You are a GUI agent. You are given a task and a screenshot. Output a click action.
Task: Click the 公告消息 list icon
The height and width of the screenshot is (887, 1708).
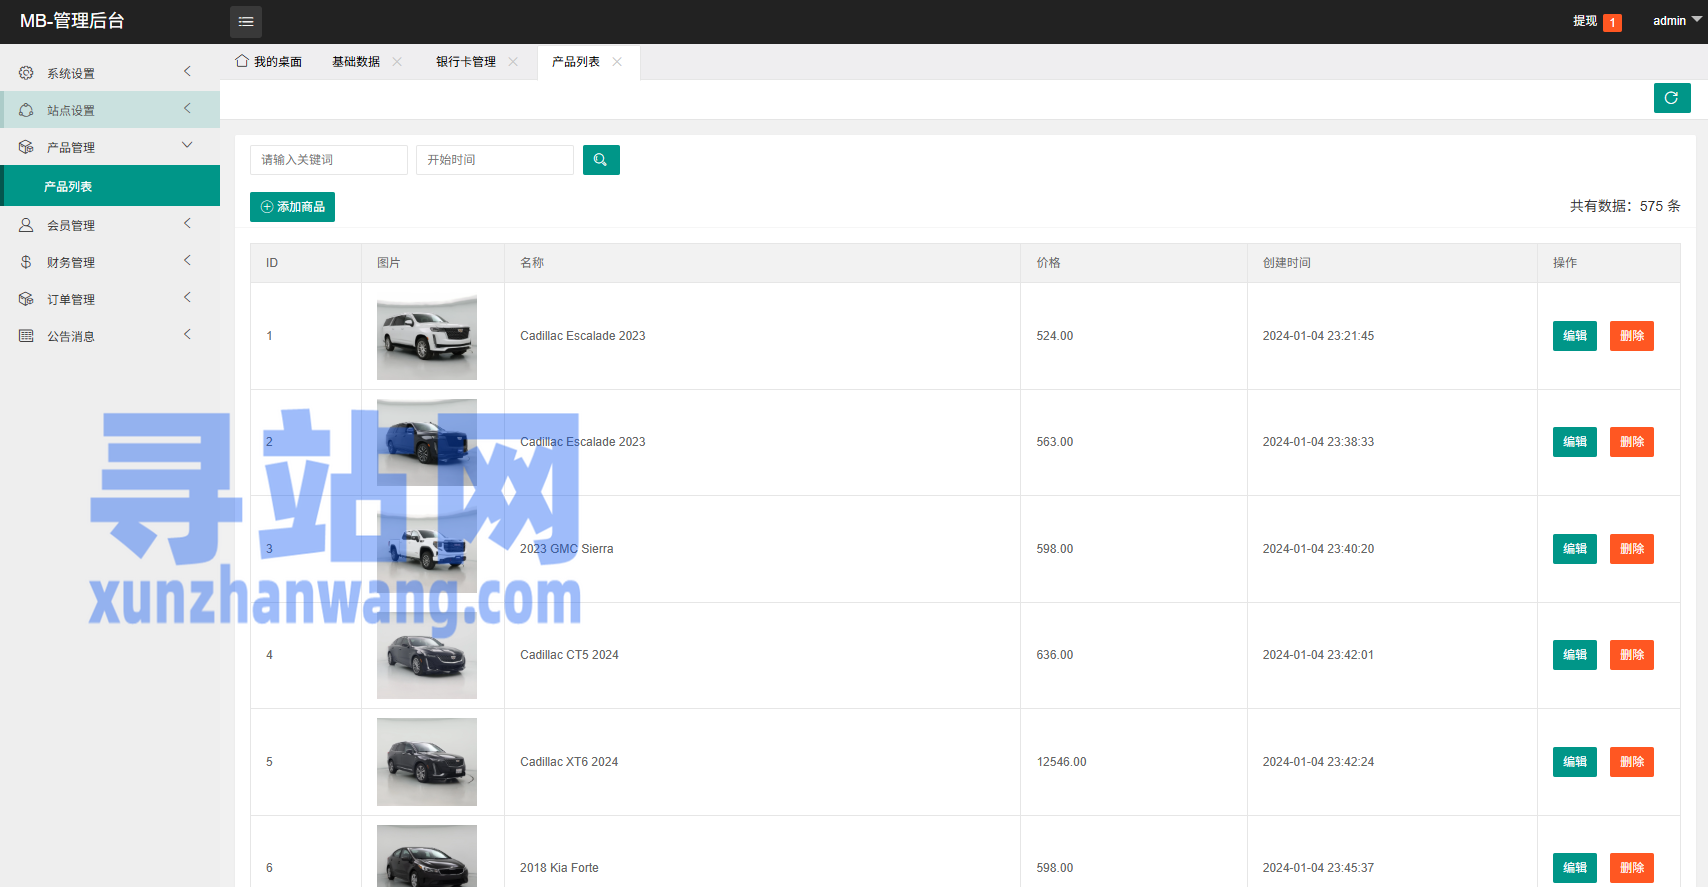click(26, 336)
